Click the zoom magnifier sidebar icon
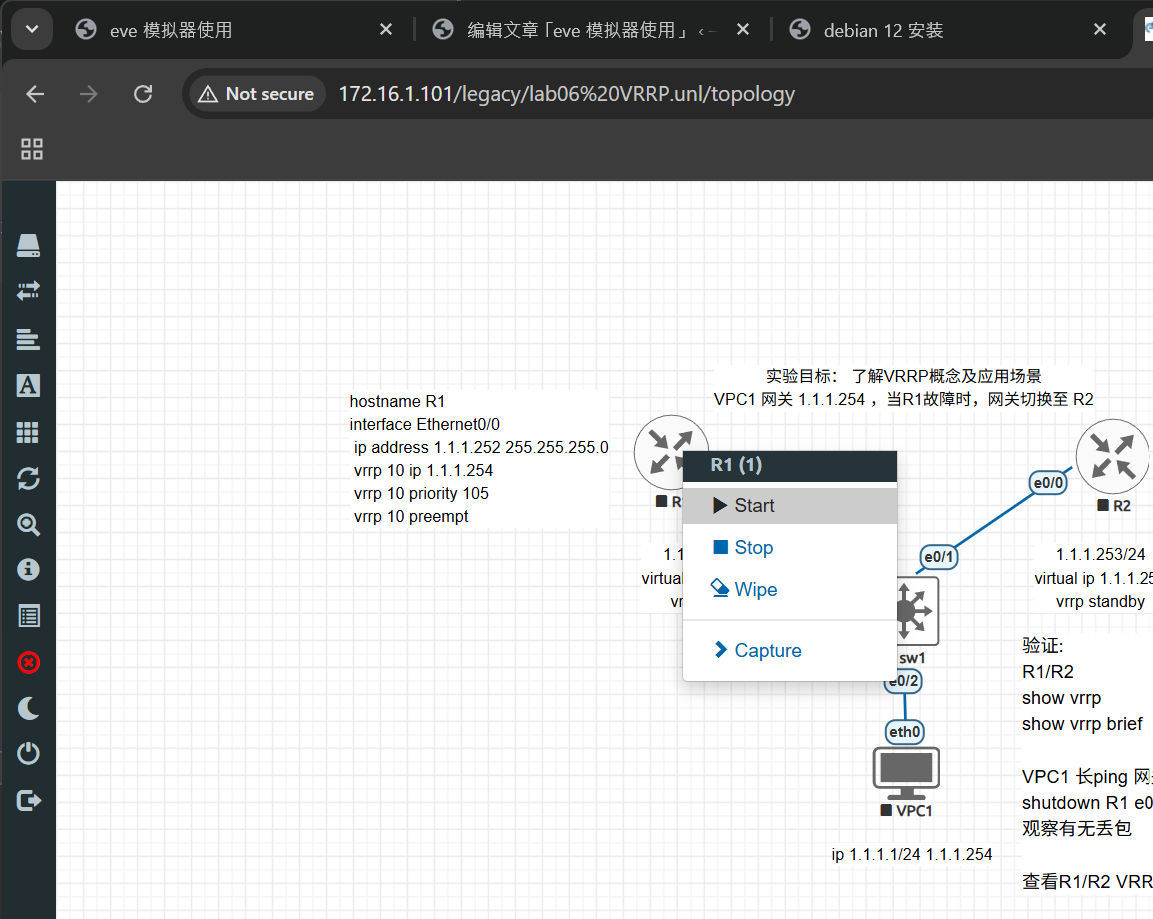The width and height of the screenshot is (1153, 919). pyautogui.click(x=28, y=524)
